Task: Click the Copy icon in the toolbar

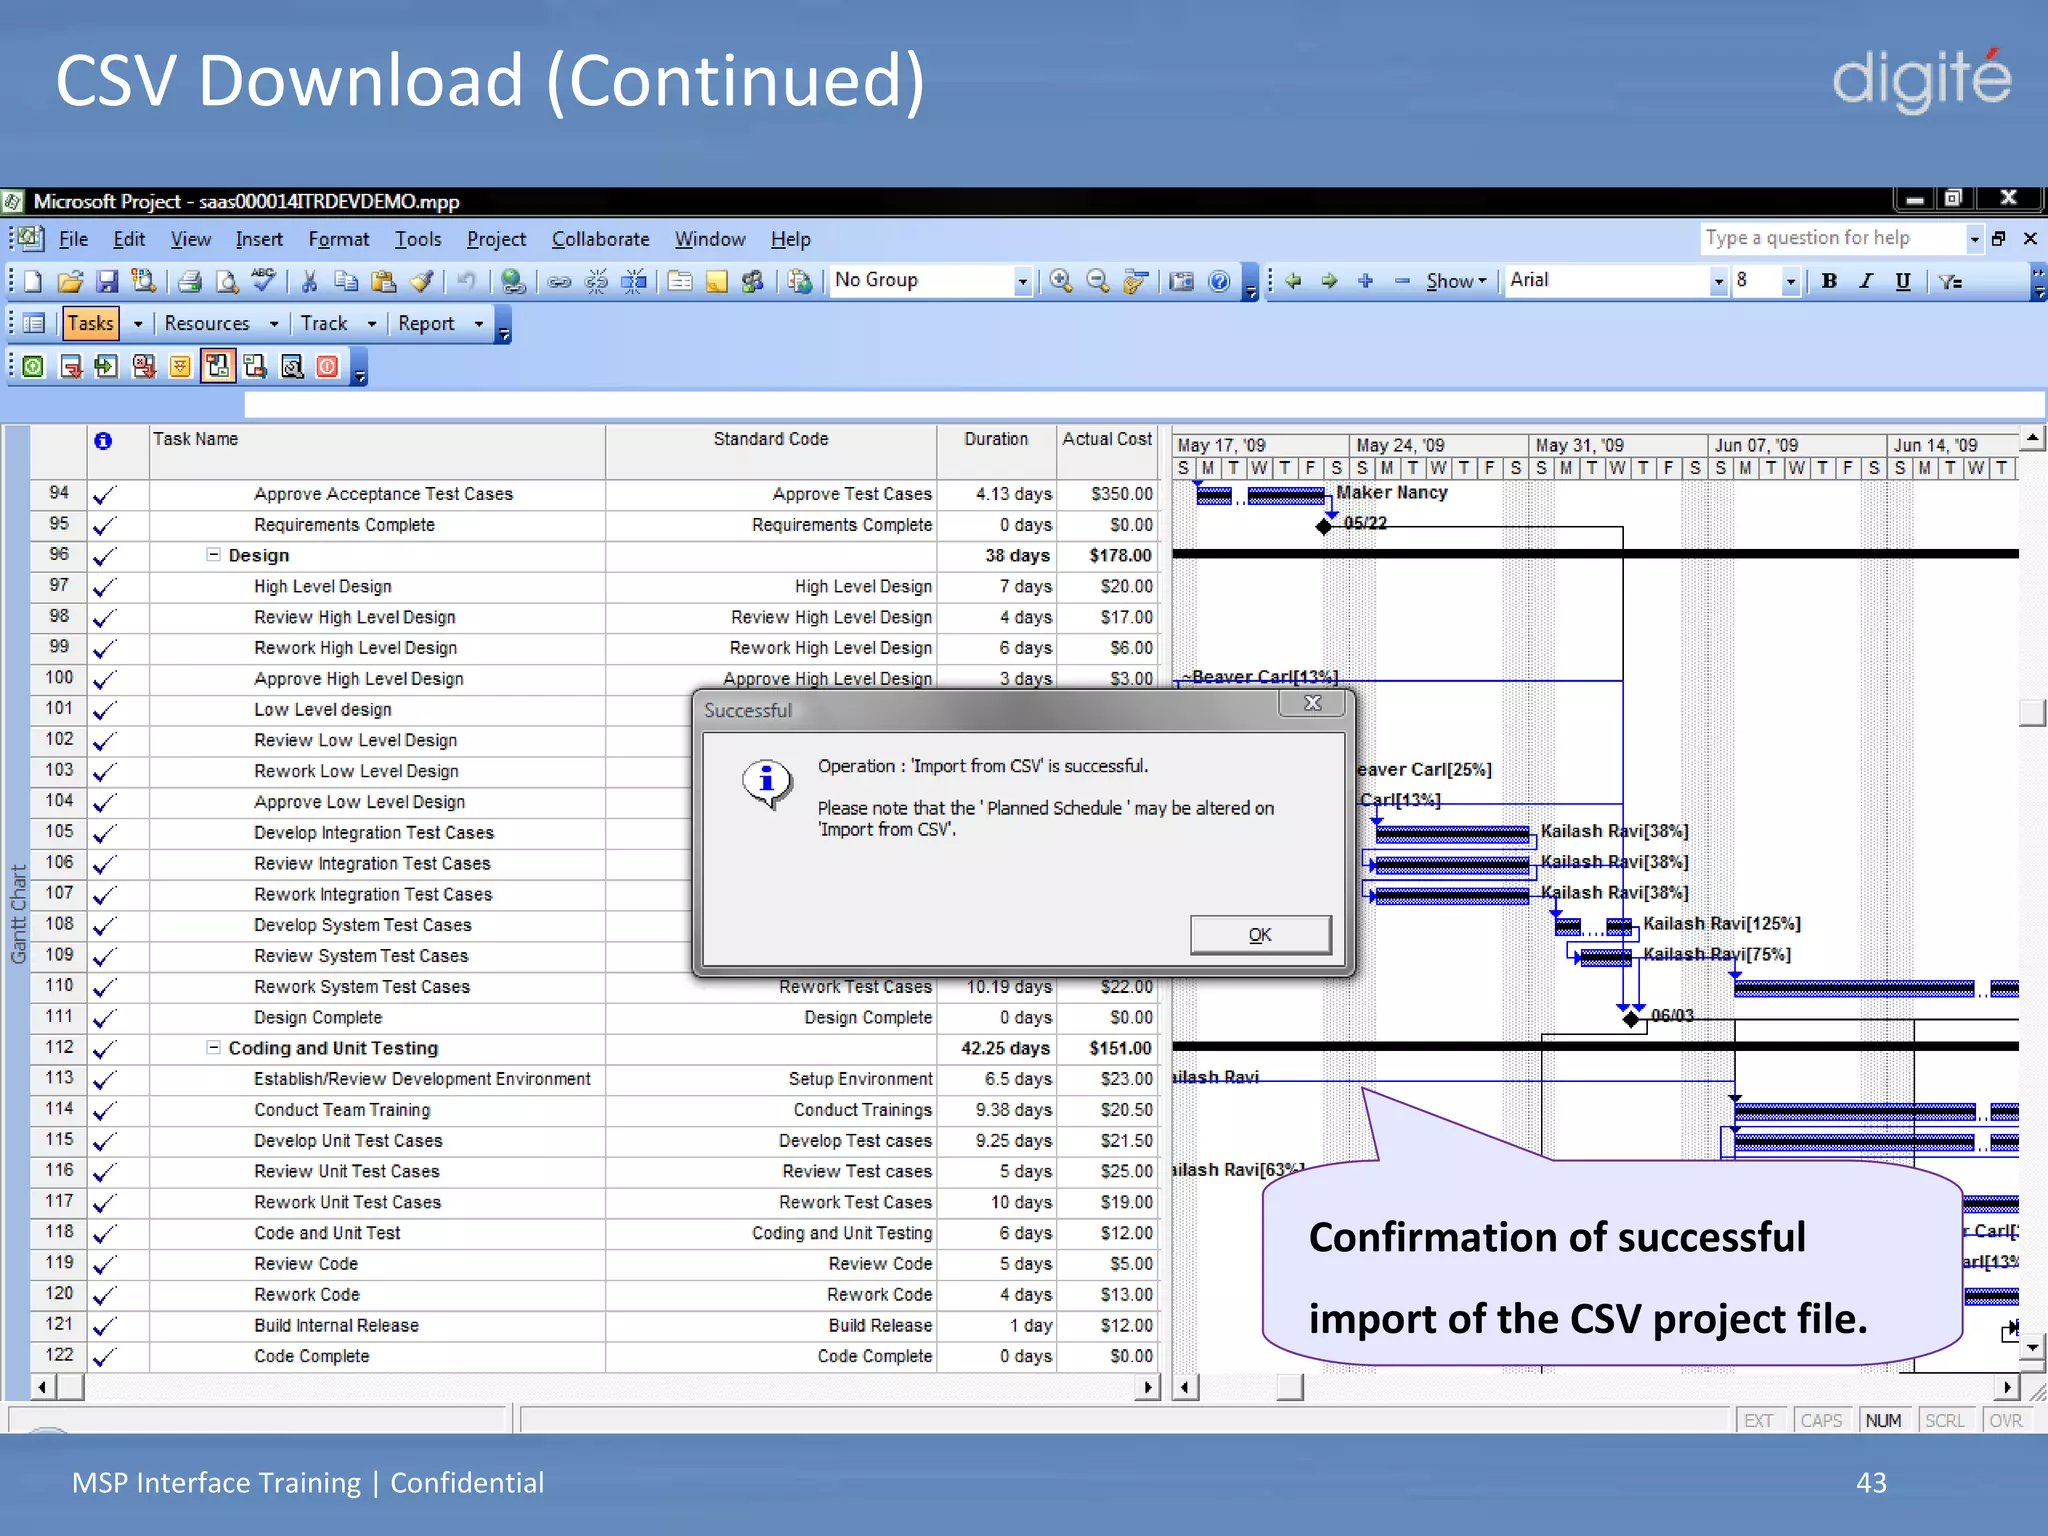Action: (x=346, y=282)
